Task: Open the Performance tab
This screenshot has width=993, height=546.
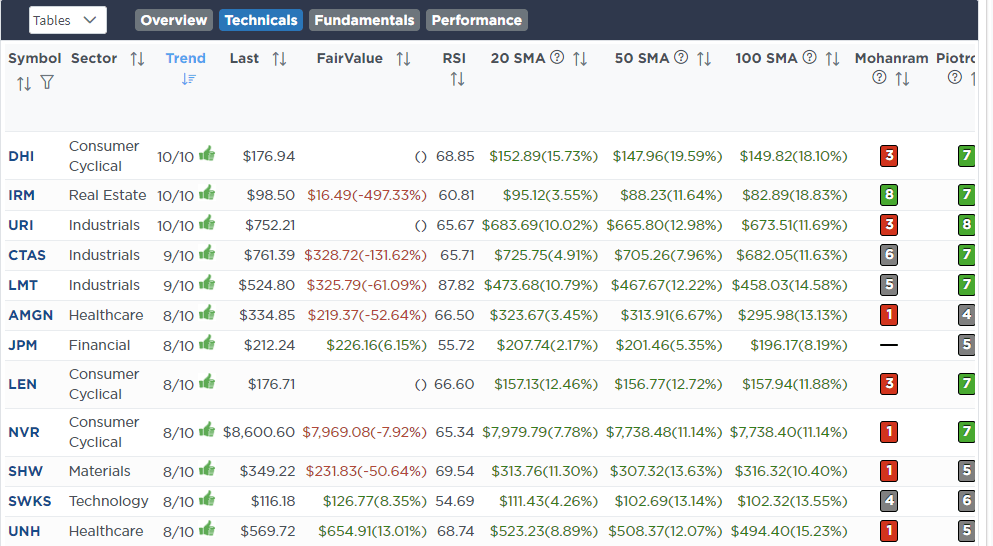Action: [476, 20]
